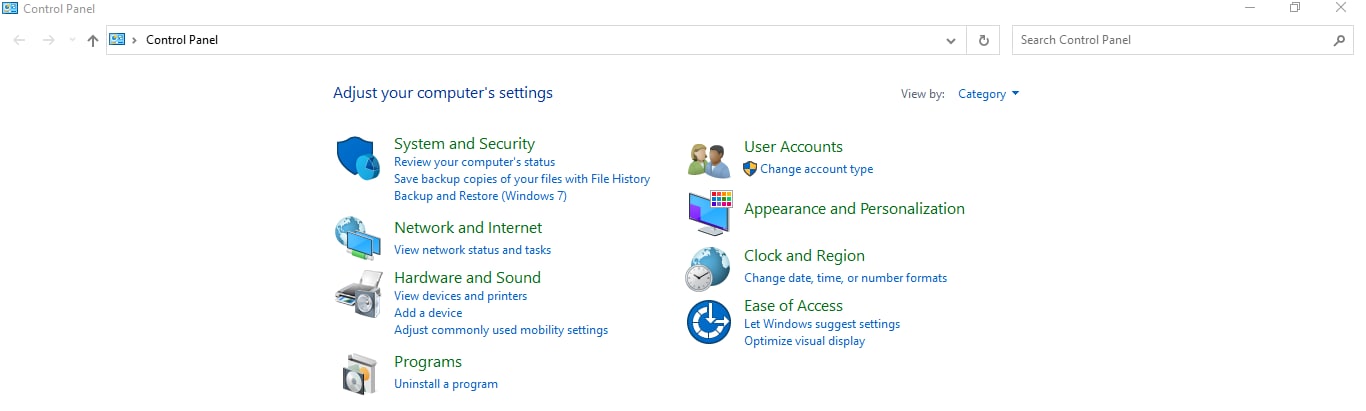Expand the View by Category dropdown
Viewport: 1366px width, 411px height.
tap(989, 94)
